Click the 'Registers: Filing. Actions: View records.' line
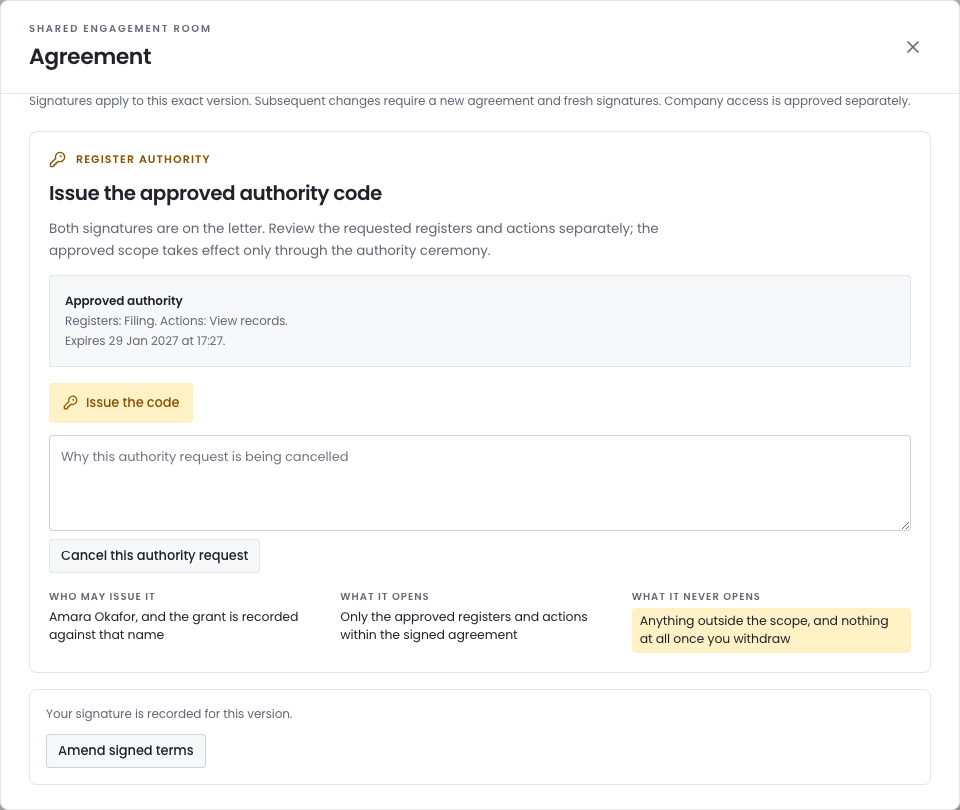960x810 pixels. pos(176,321)
